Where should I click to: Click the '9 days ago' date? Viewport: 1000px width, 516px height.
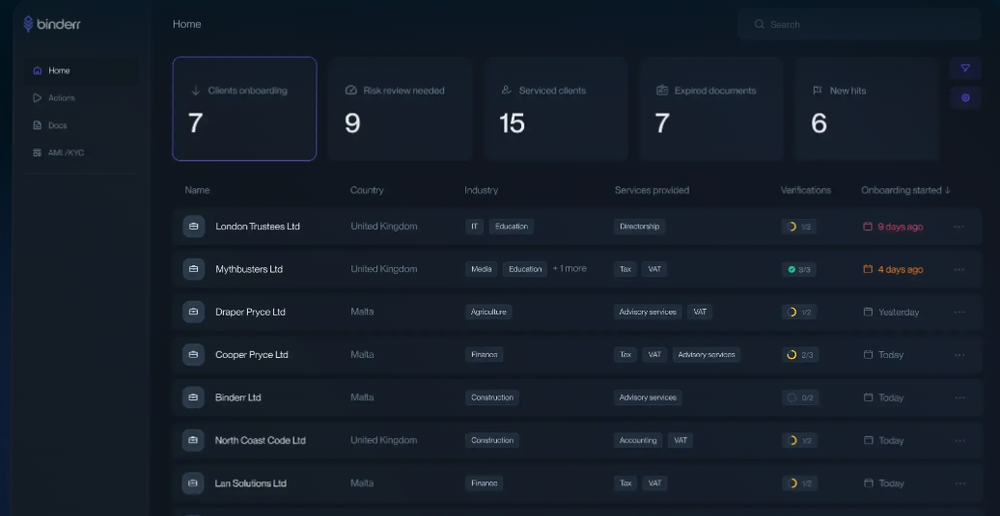click(893, 226)
